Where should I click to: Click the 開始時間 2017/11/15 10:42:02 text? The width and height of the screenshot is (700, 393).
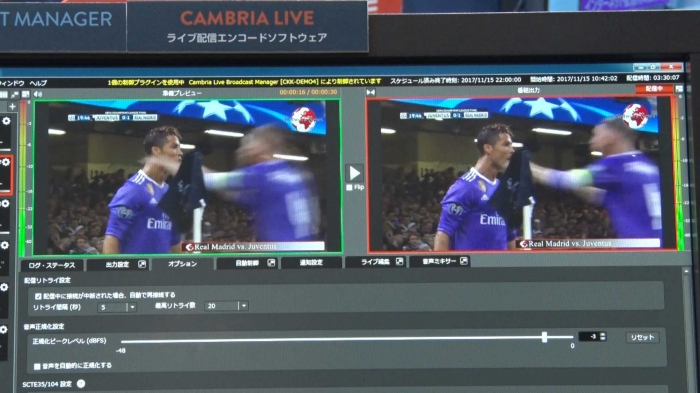574,79
